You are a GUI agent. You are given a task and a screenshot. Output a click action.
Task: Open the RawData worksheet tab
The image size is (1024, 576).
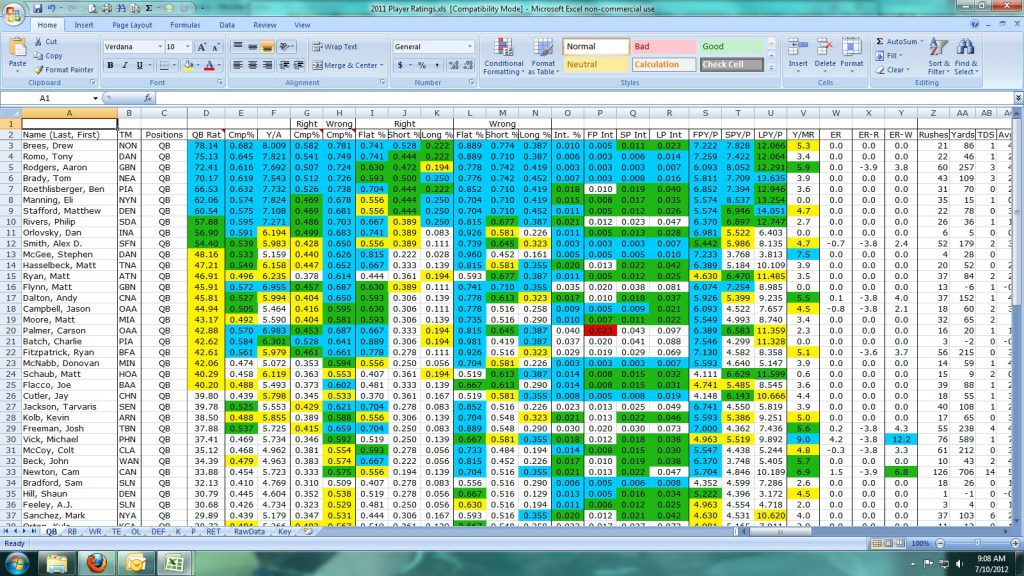[247, 532]
